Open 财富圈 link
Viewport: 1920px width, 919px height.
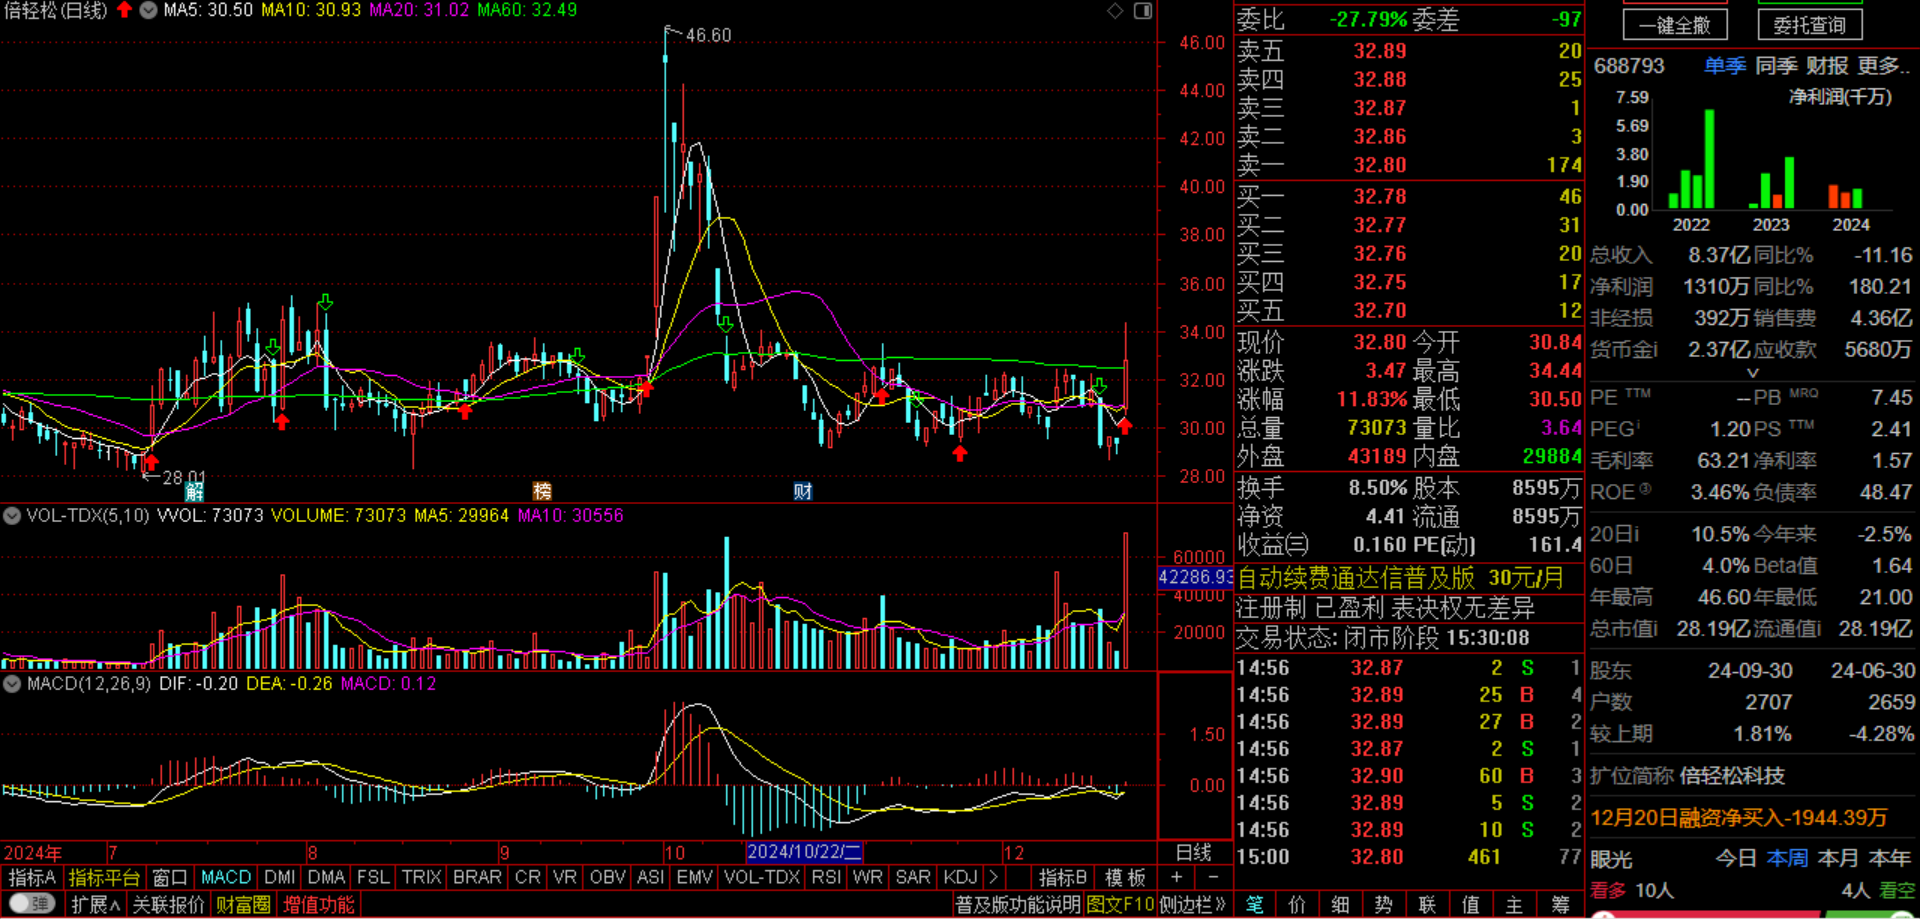[243, 905]
